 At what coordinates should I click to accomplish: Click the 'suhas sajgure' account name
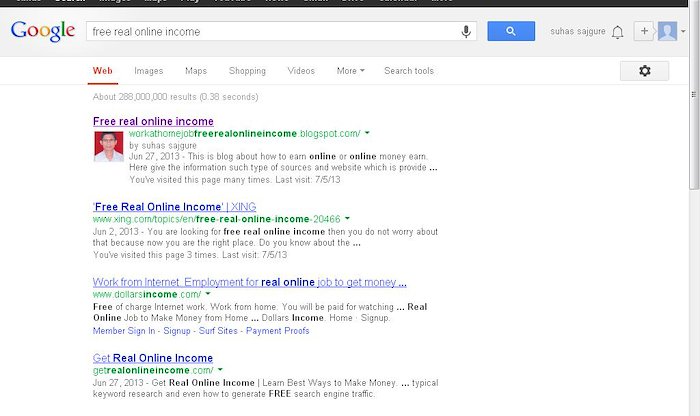point(578,31)
